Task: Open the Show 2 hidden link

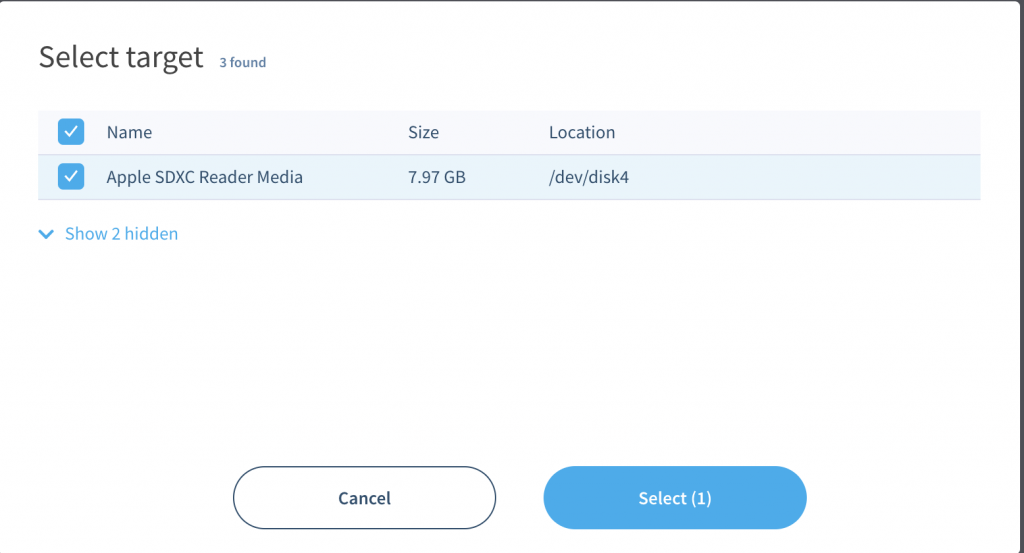Action: 121,234
